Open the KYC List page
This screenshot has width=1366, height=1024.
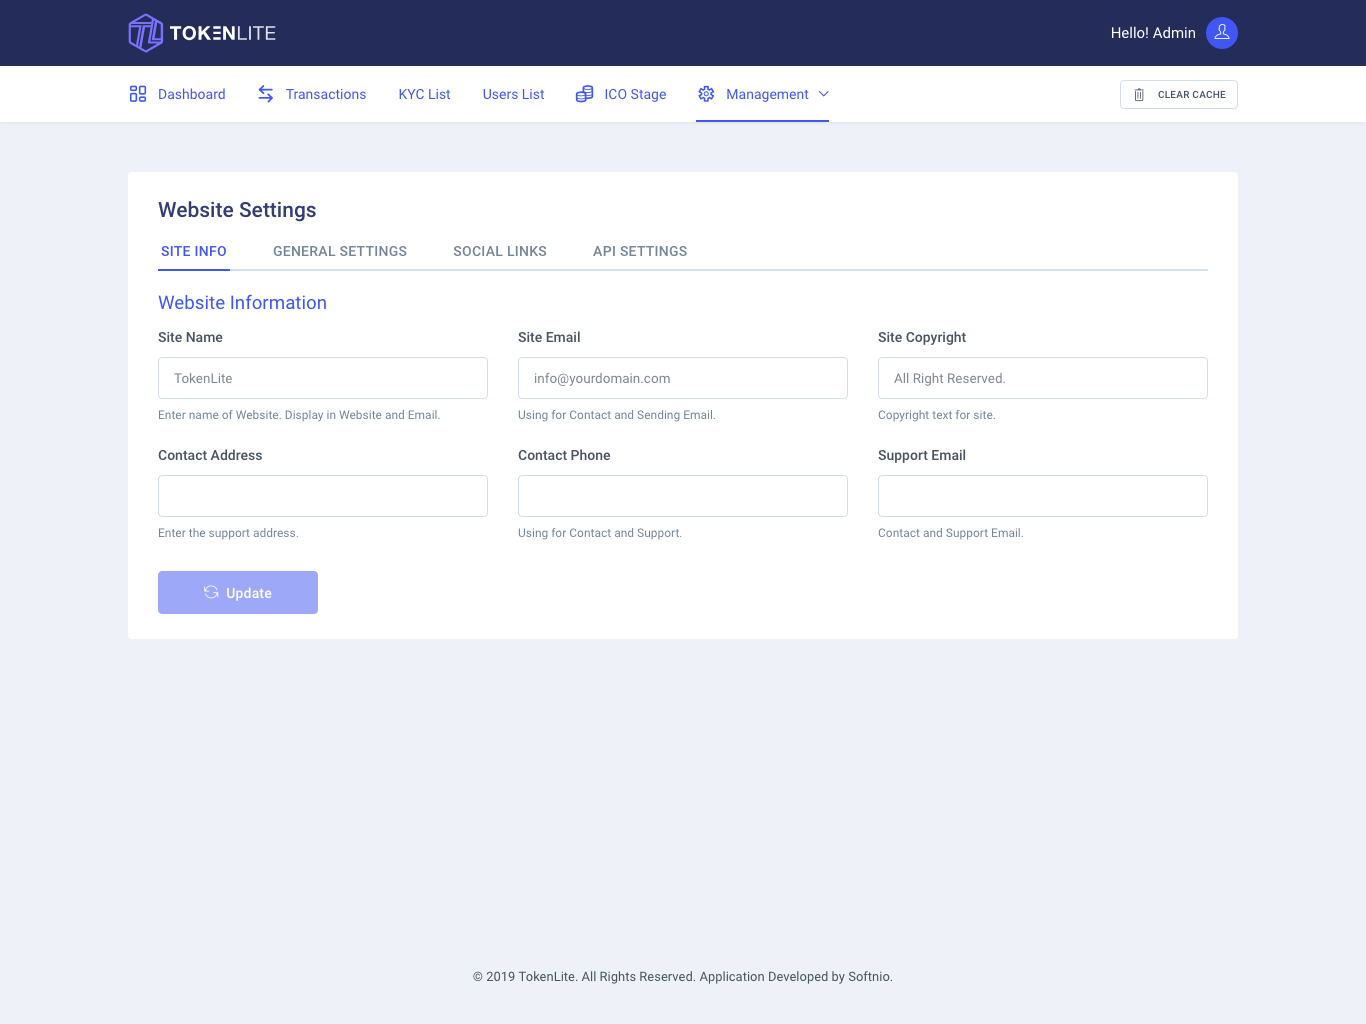click(x=424, y=93)
